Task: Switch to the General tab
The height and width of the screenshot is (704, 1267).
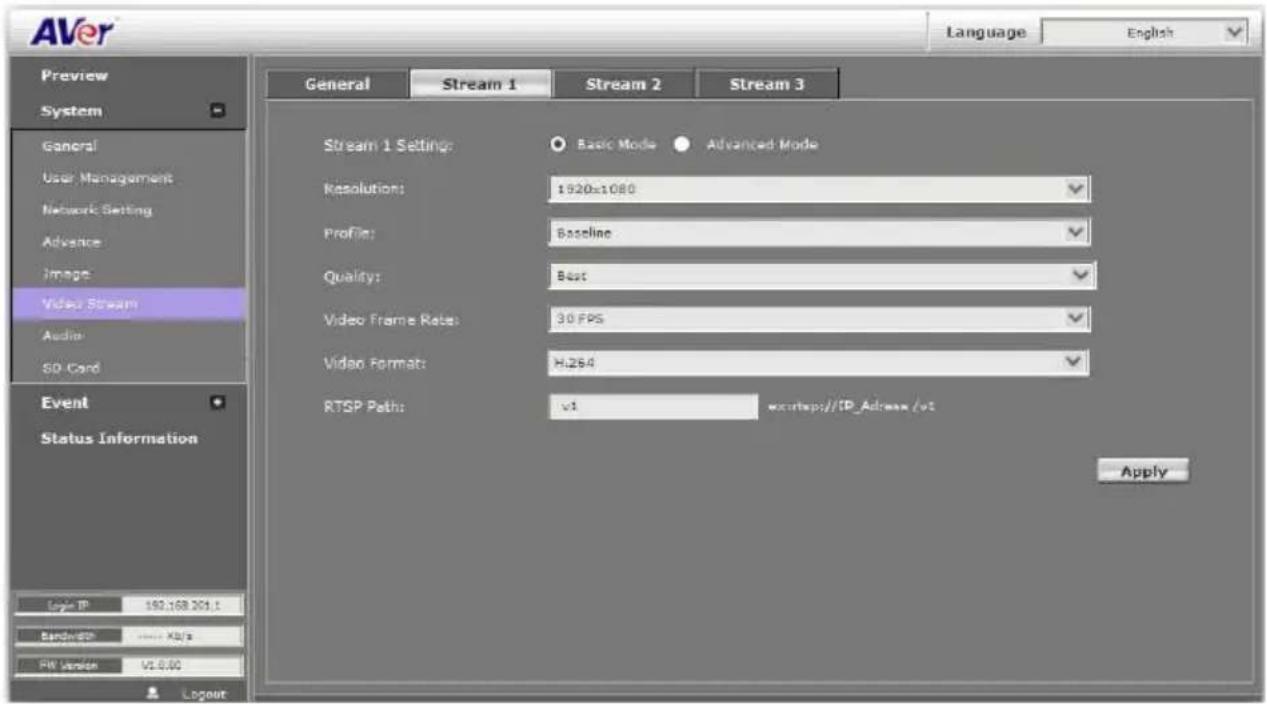Action: (x=337, y=84)
